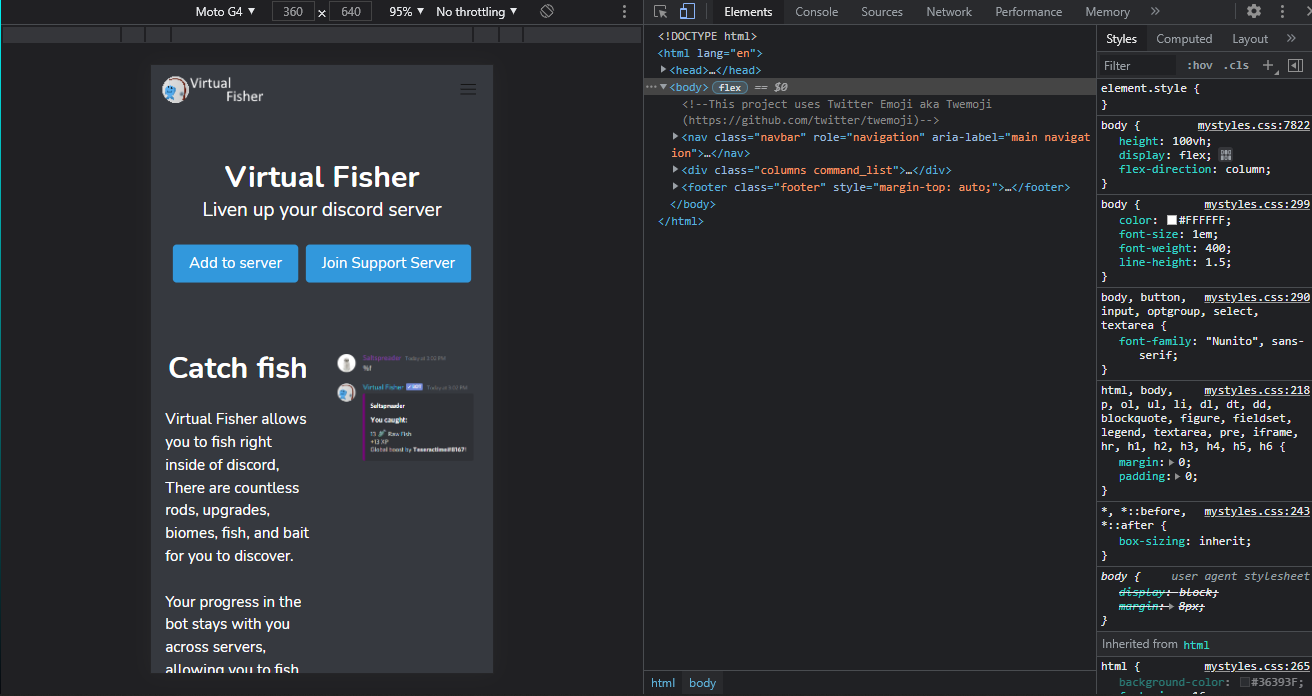
Task: Expand the margin shorthand property
Action: pos(1170,462)
